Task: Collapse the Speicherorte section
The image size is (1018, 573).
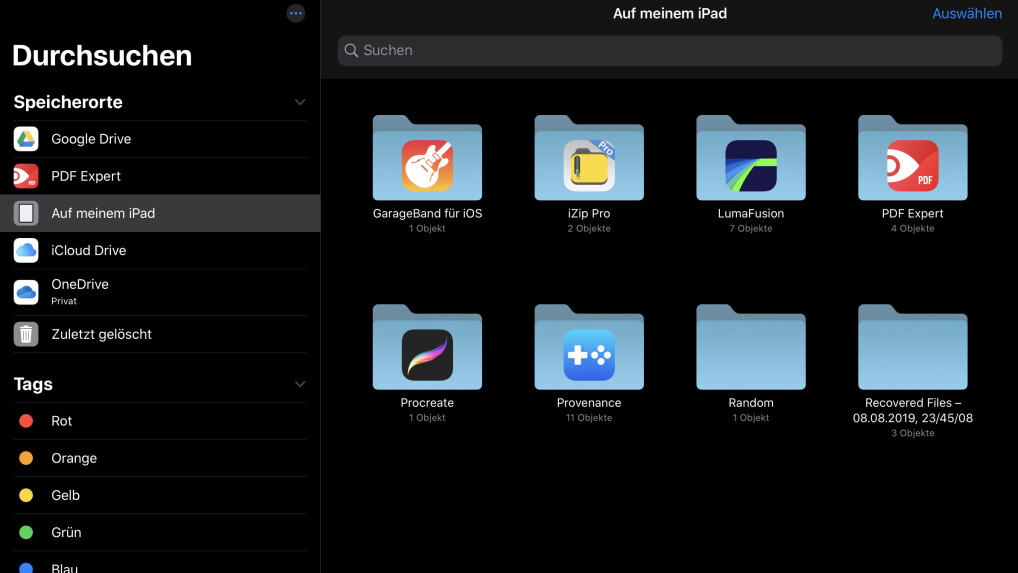Action: pos(300,102)
